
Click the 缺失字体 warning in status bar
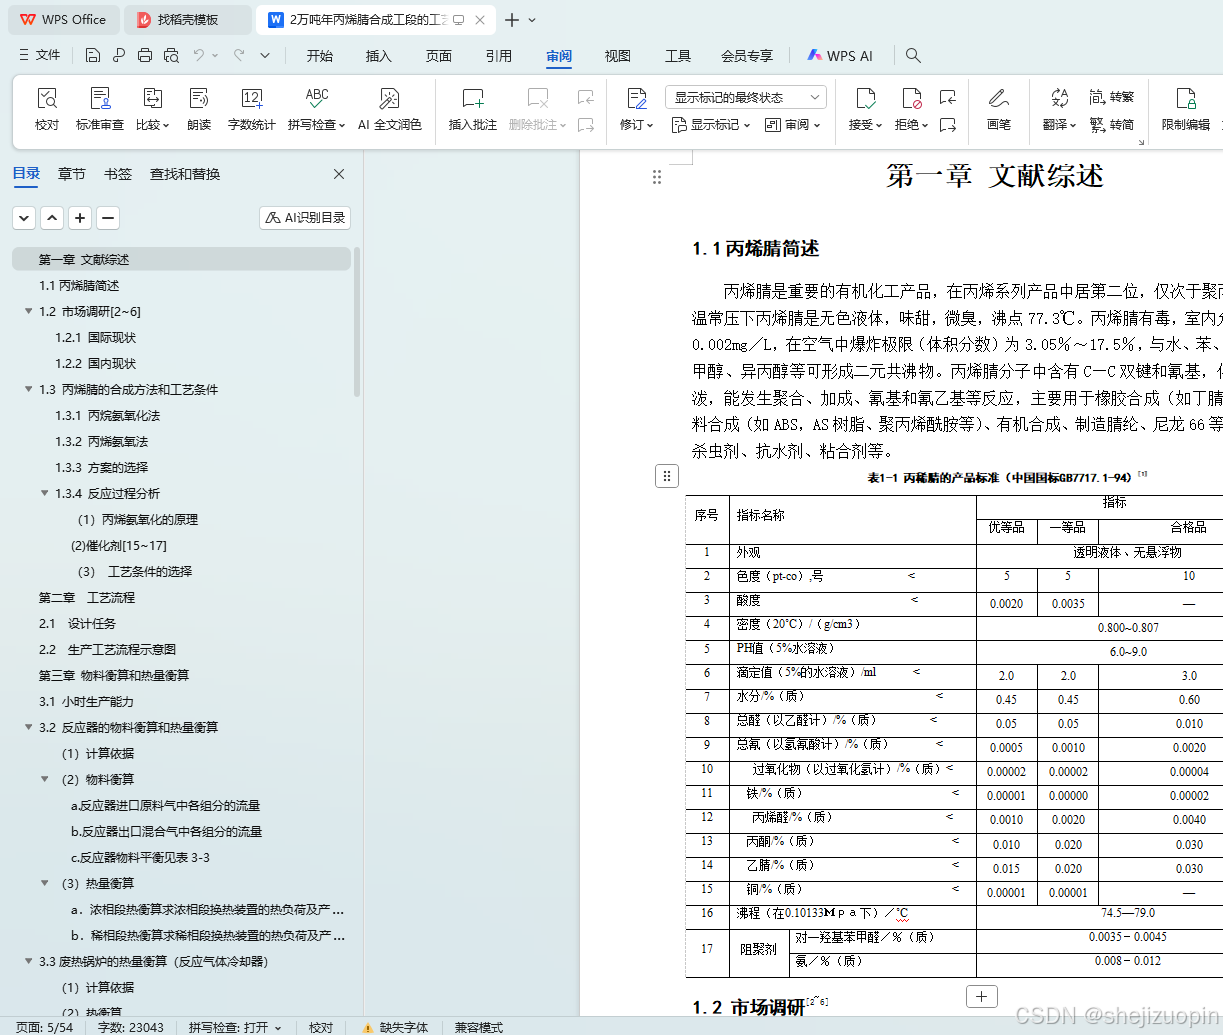pyautogui.click(x=395, y=1027)
